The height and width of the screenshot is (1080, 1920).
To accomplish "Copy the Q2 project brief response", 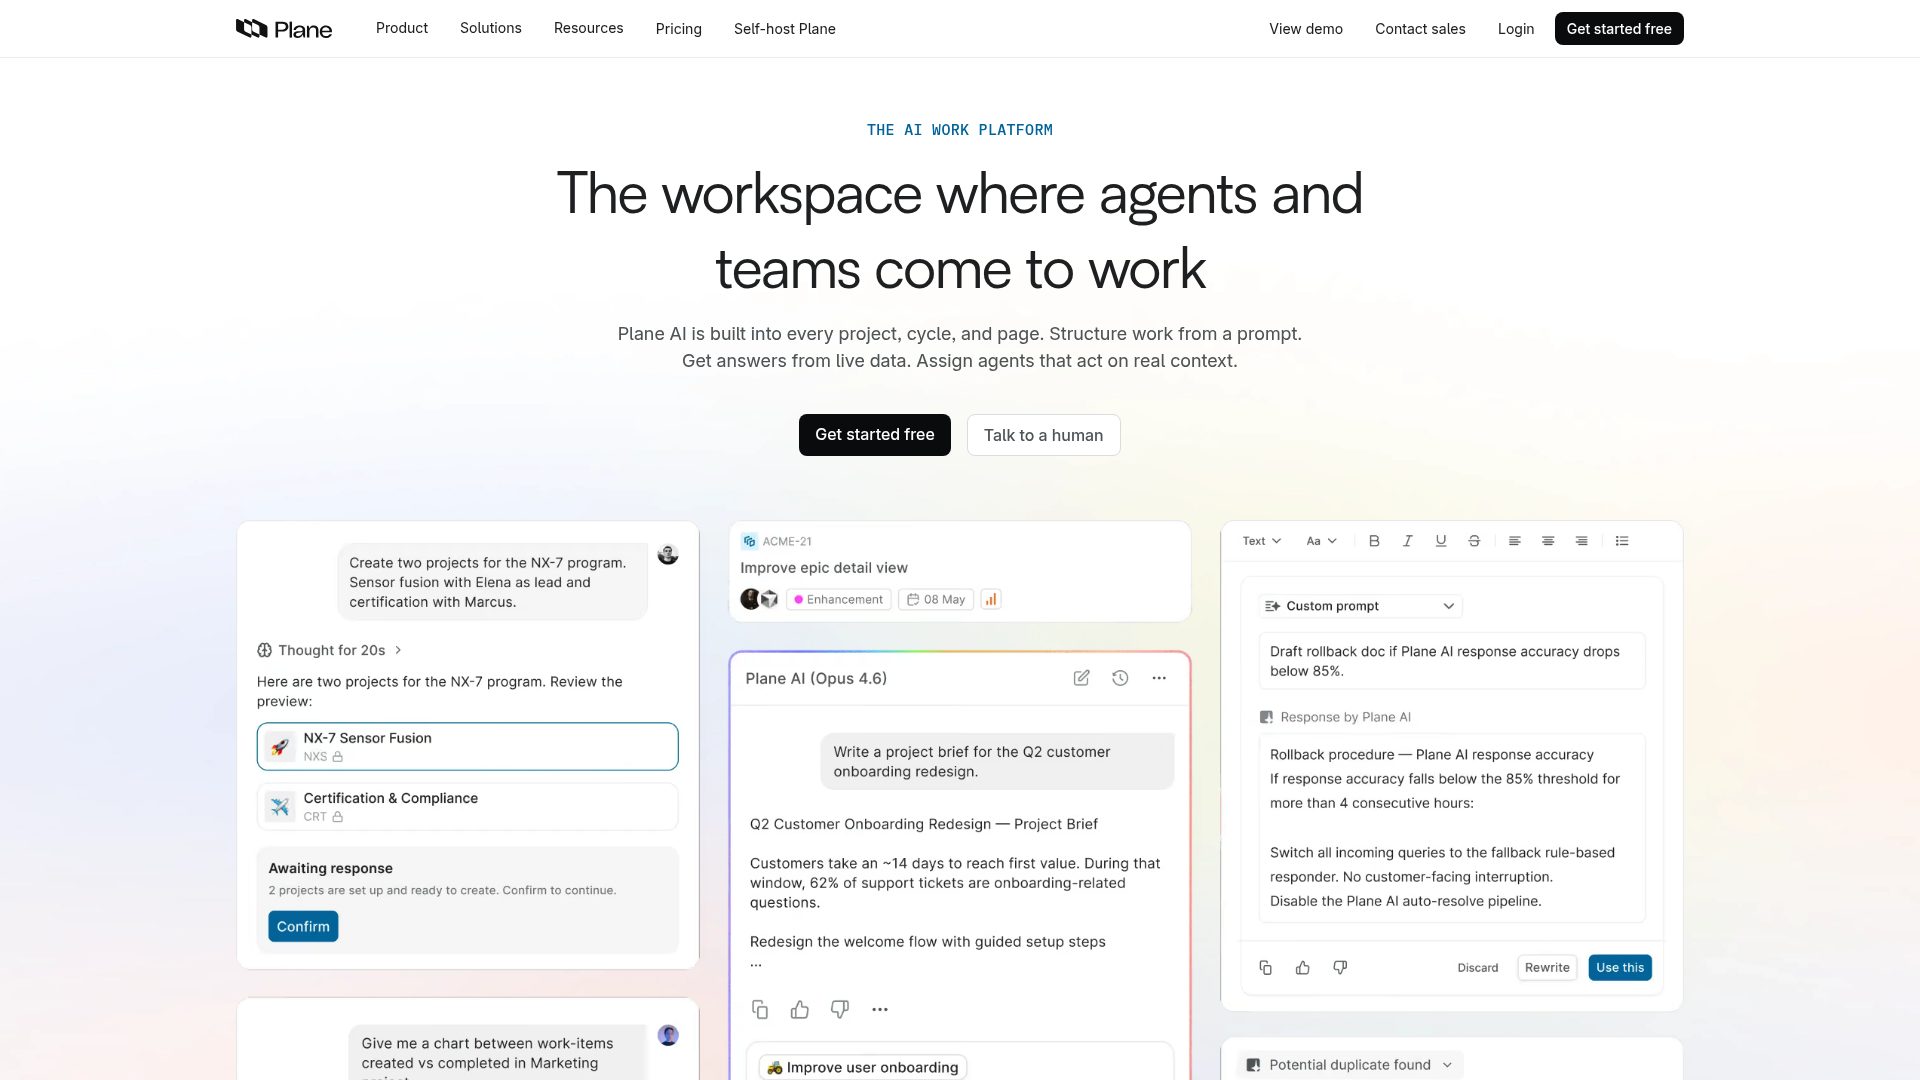I will click(x=760, y=1010).
